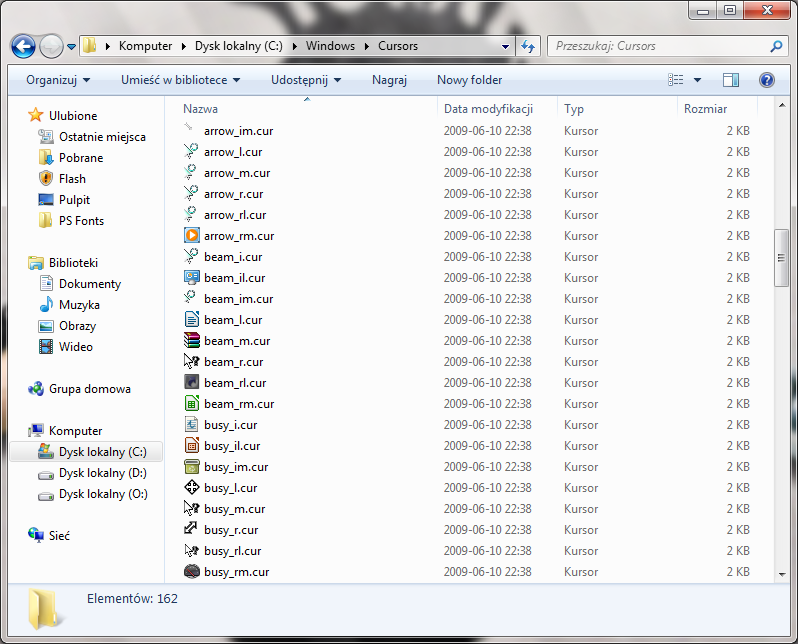Open the view options dropdown arrow
Viewport: 798px width, 644px height.
[697, 80]
